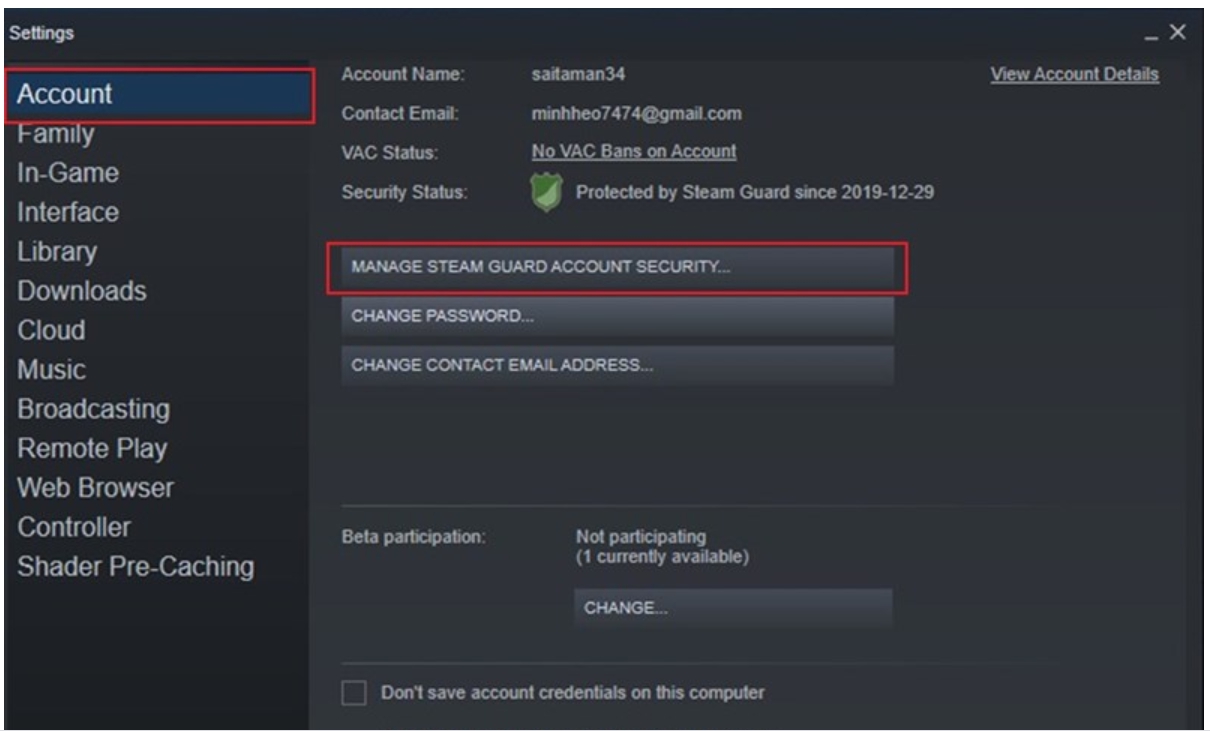The height and width of the screenshot is (731, 1210).
Task: Go to Remote Play settings
Action: coord(92,449)
